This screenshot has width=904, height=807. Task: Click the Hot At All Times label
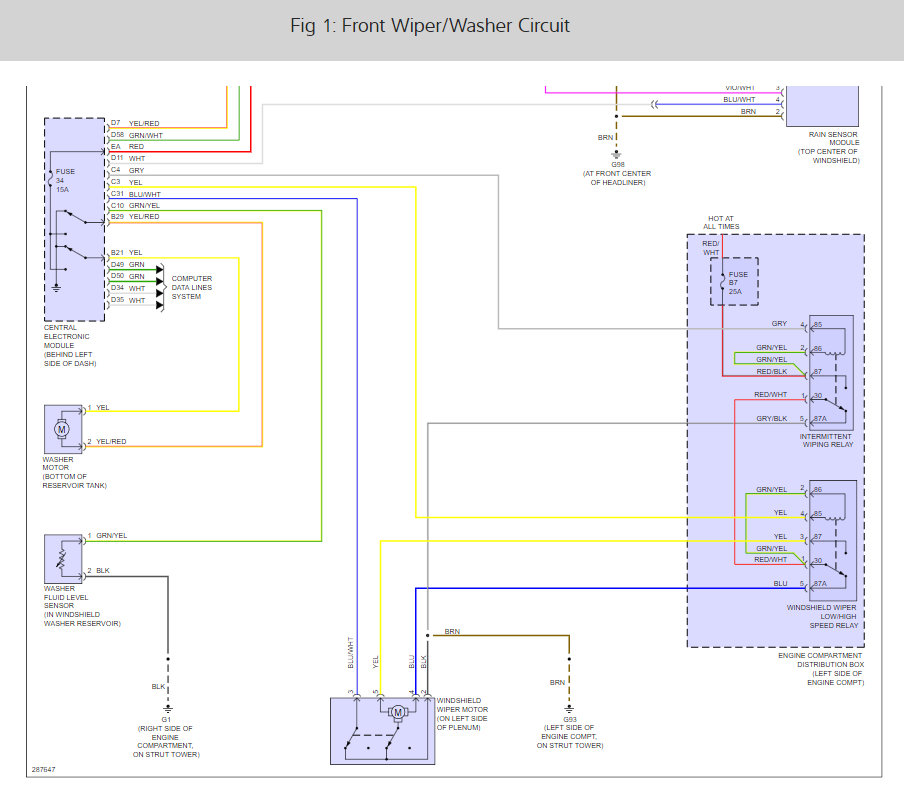coord(721,223)
